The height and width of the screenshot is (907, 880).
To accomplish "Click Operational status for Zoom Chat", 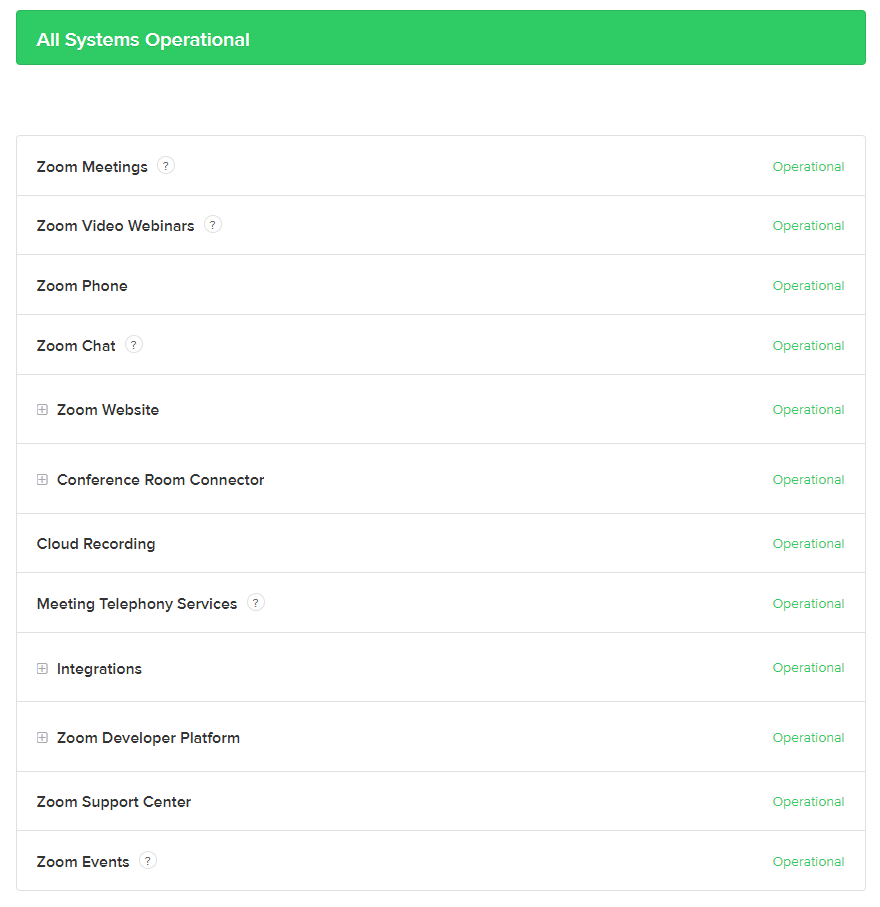I will coord(808,345).
